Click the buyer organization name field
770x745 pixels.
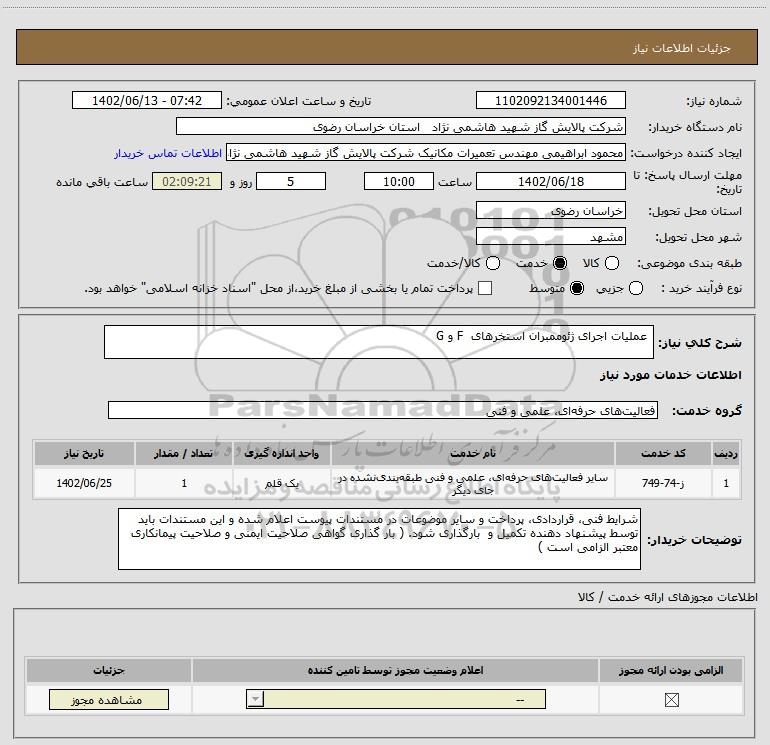(401, 126)
